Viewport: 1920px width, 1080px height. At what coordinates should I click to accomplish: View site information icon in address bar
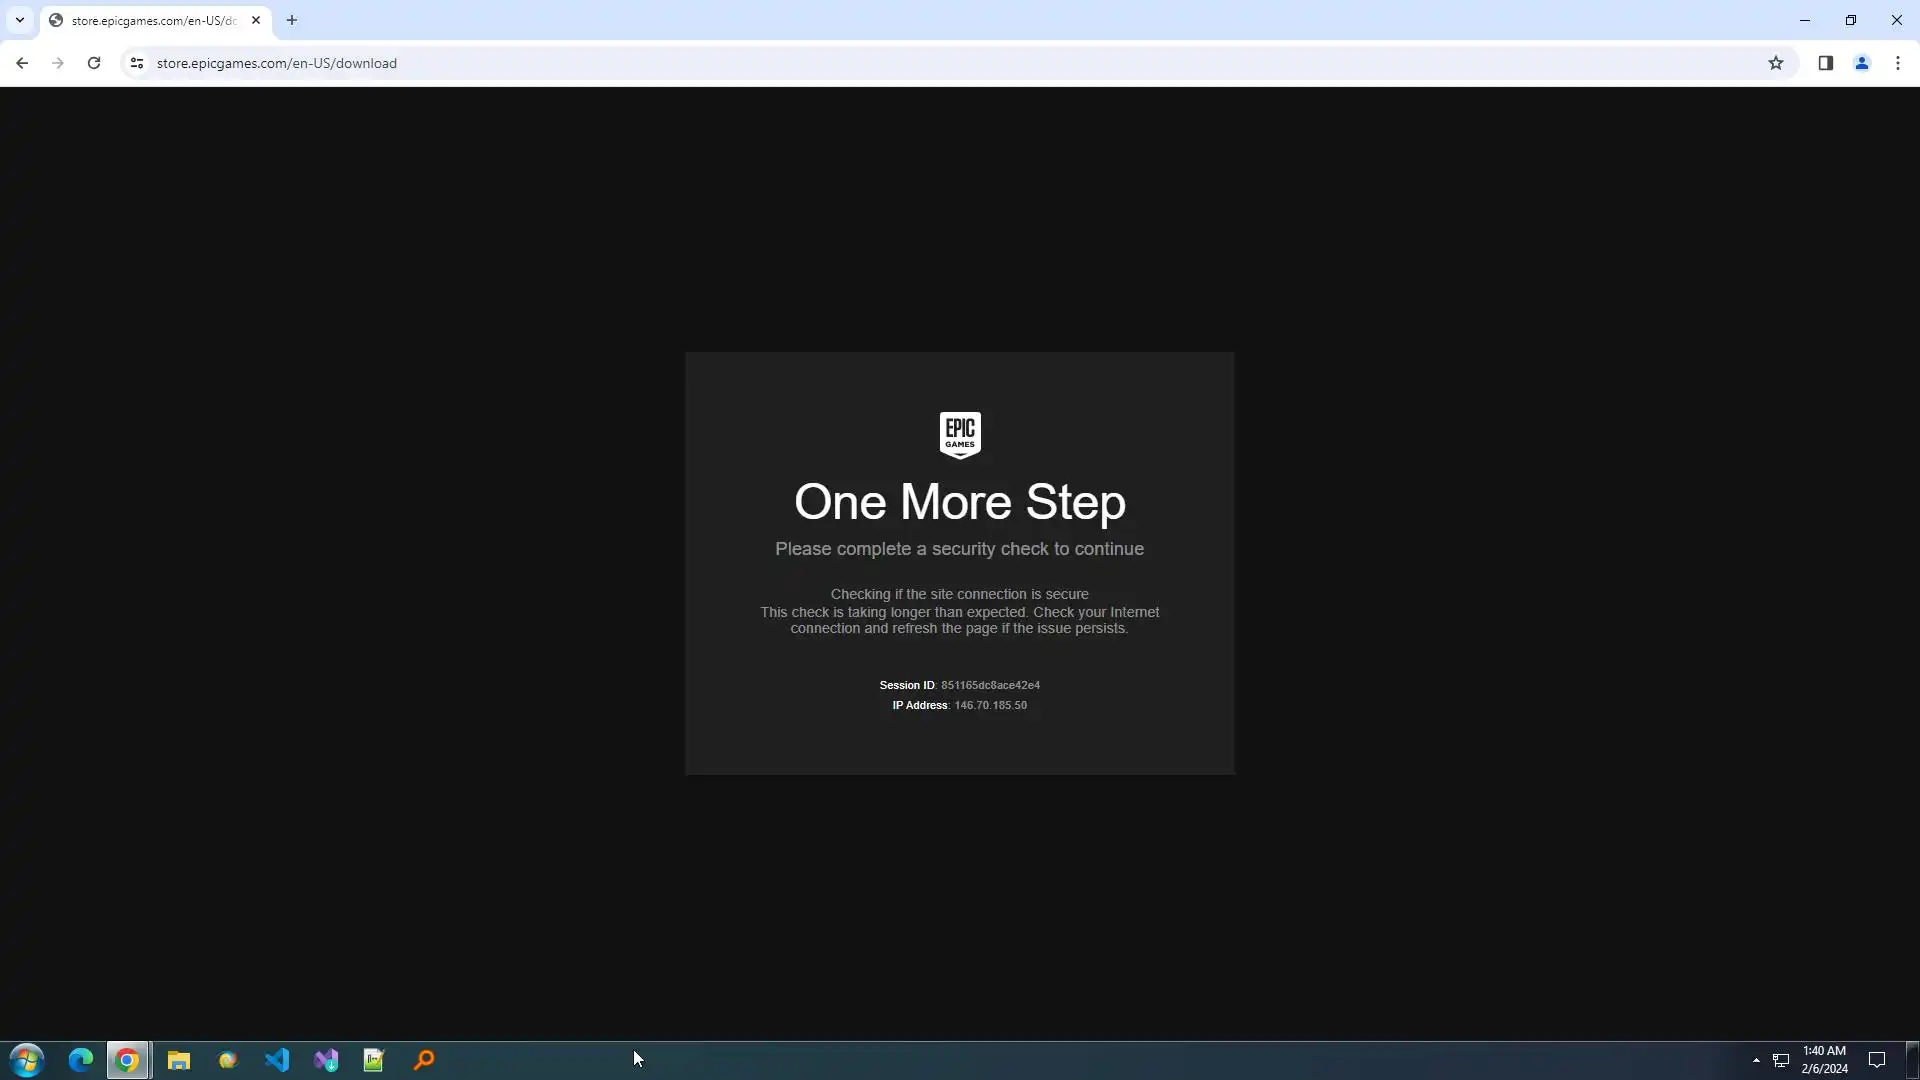137,63
